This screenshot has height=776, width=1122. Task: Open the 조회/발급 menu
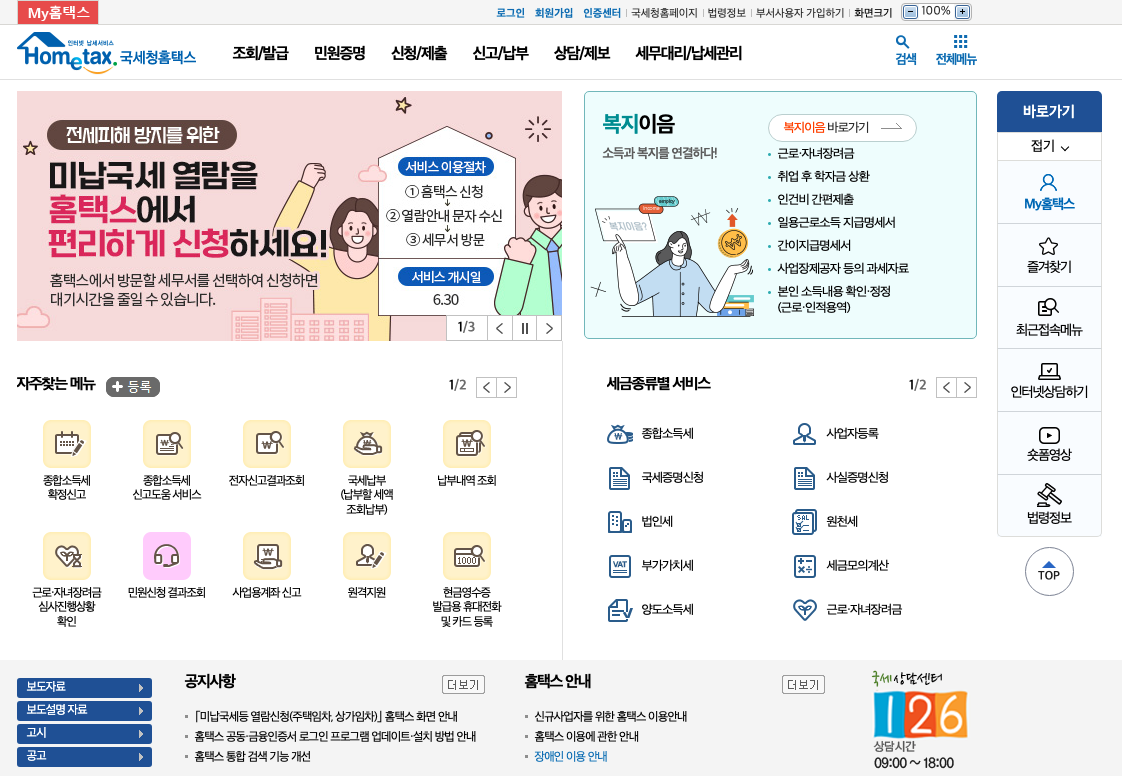pyautogui.click(x=260, y=53)
